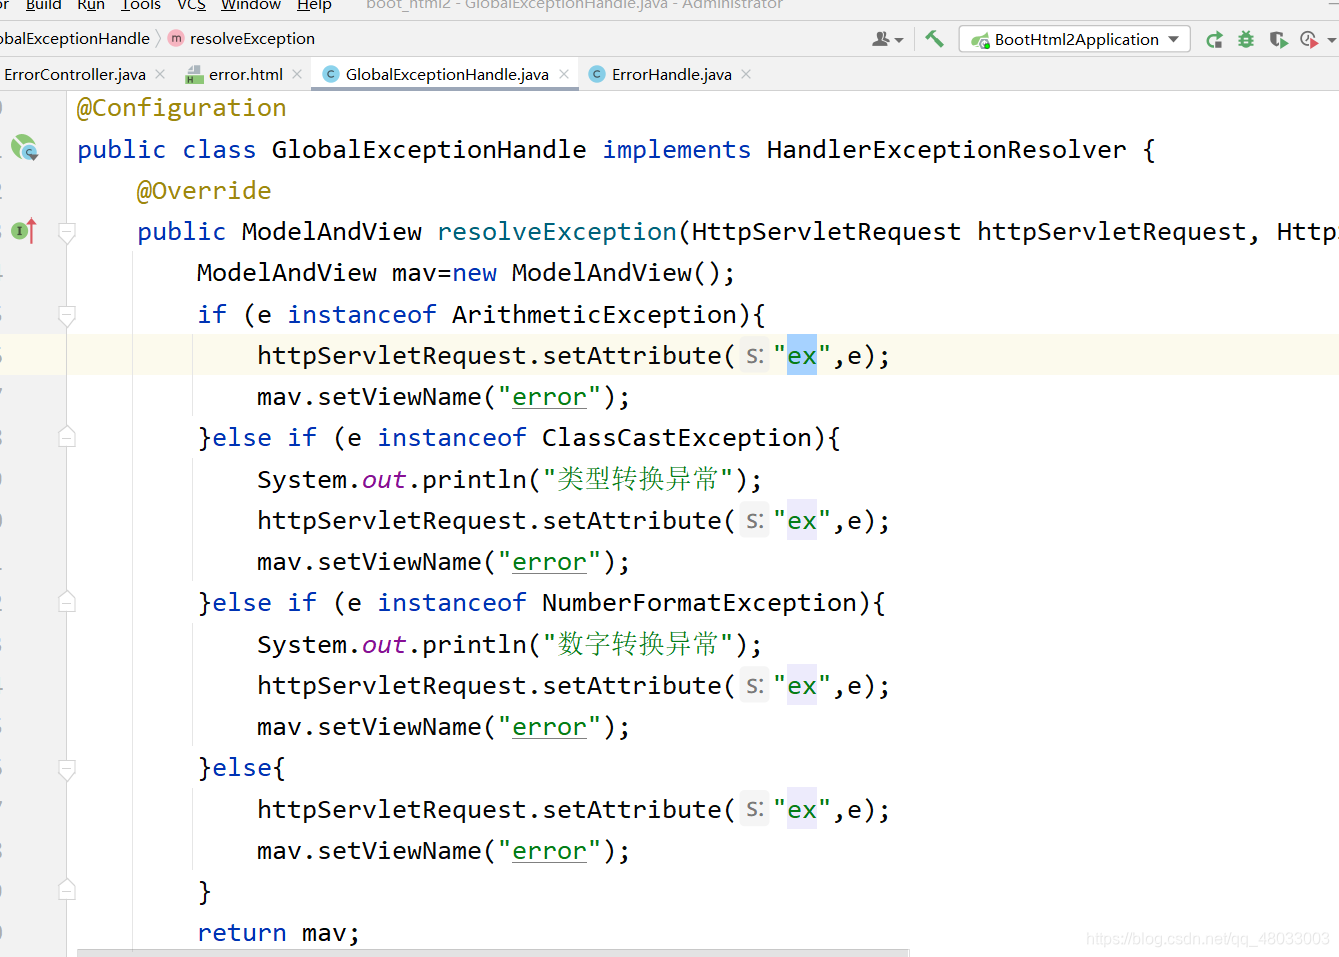Open the Help menu
This screenshot has width=1339, height=957.
[314, 5]
